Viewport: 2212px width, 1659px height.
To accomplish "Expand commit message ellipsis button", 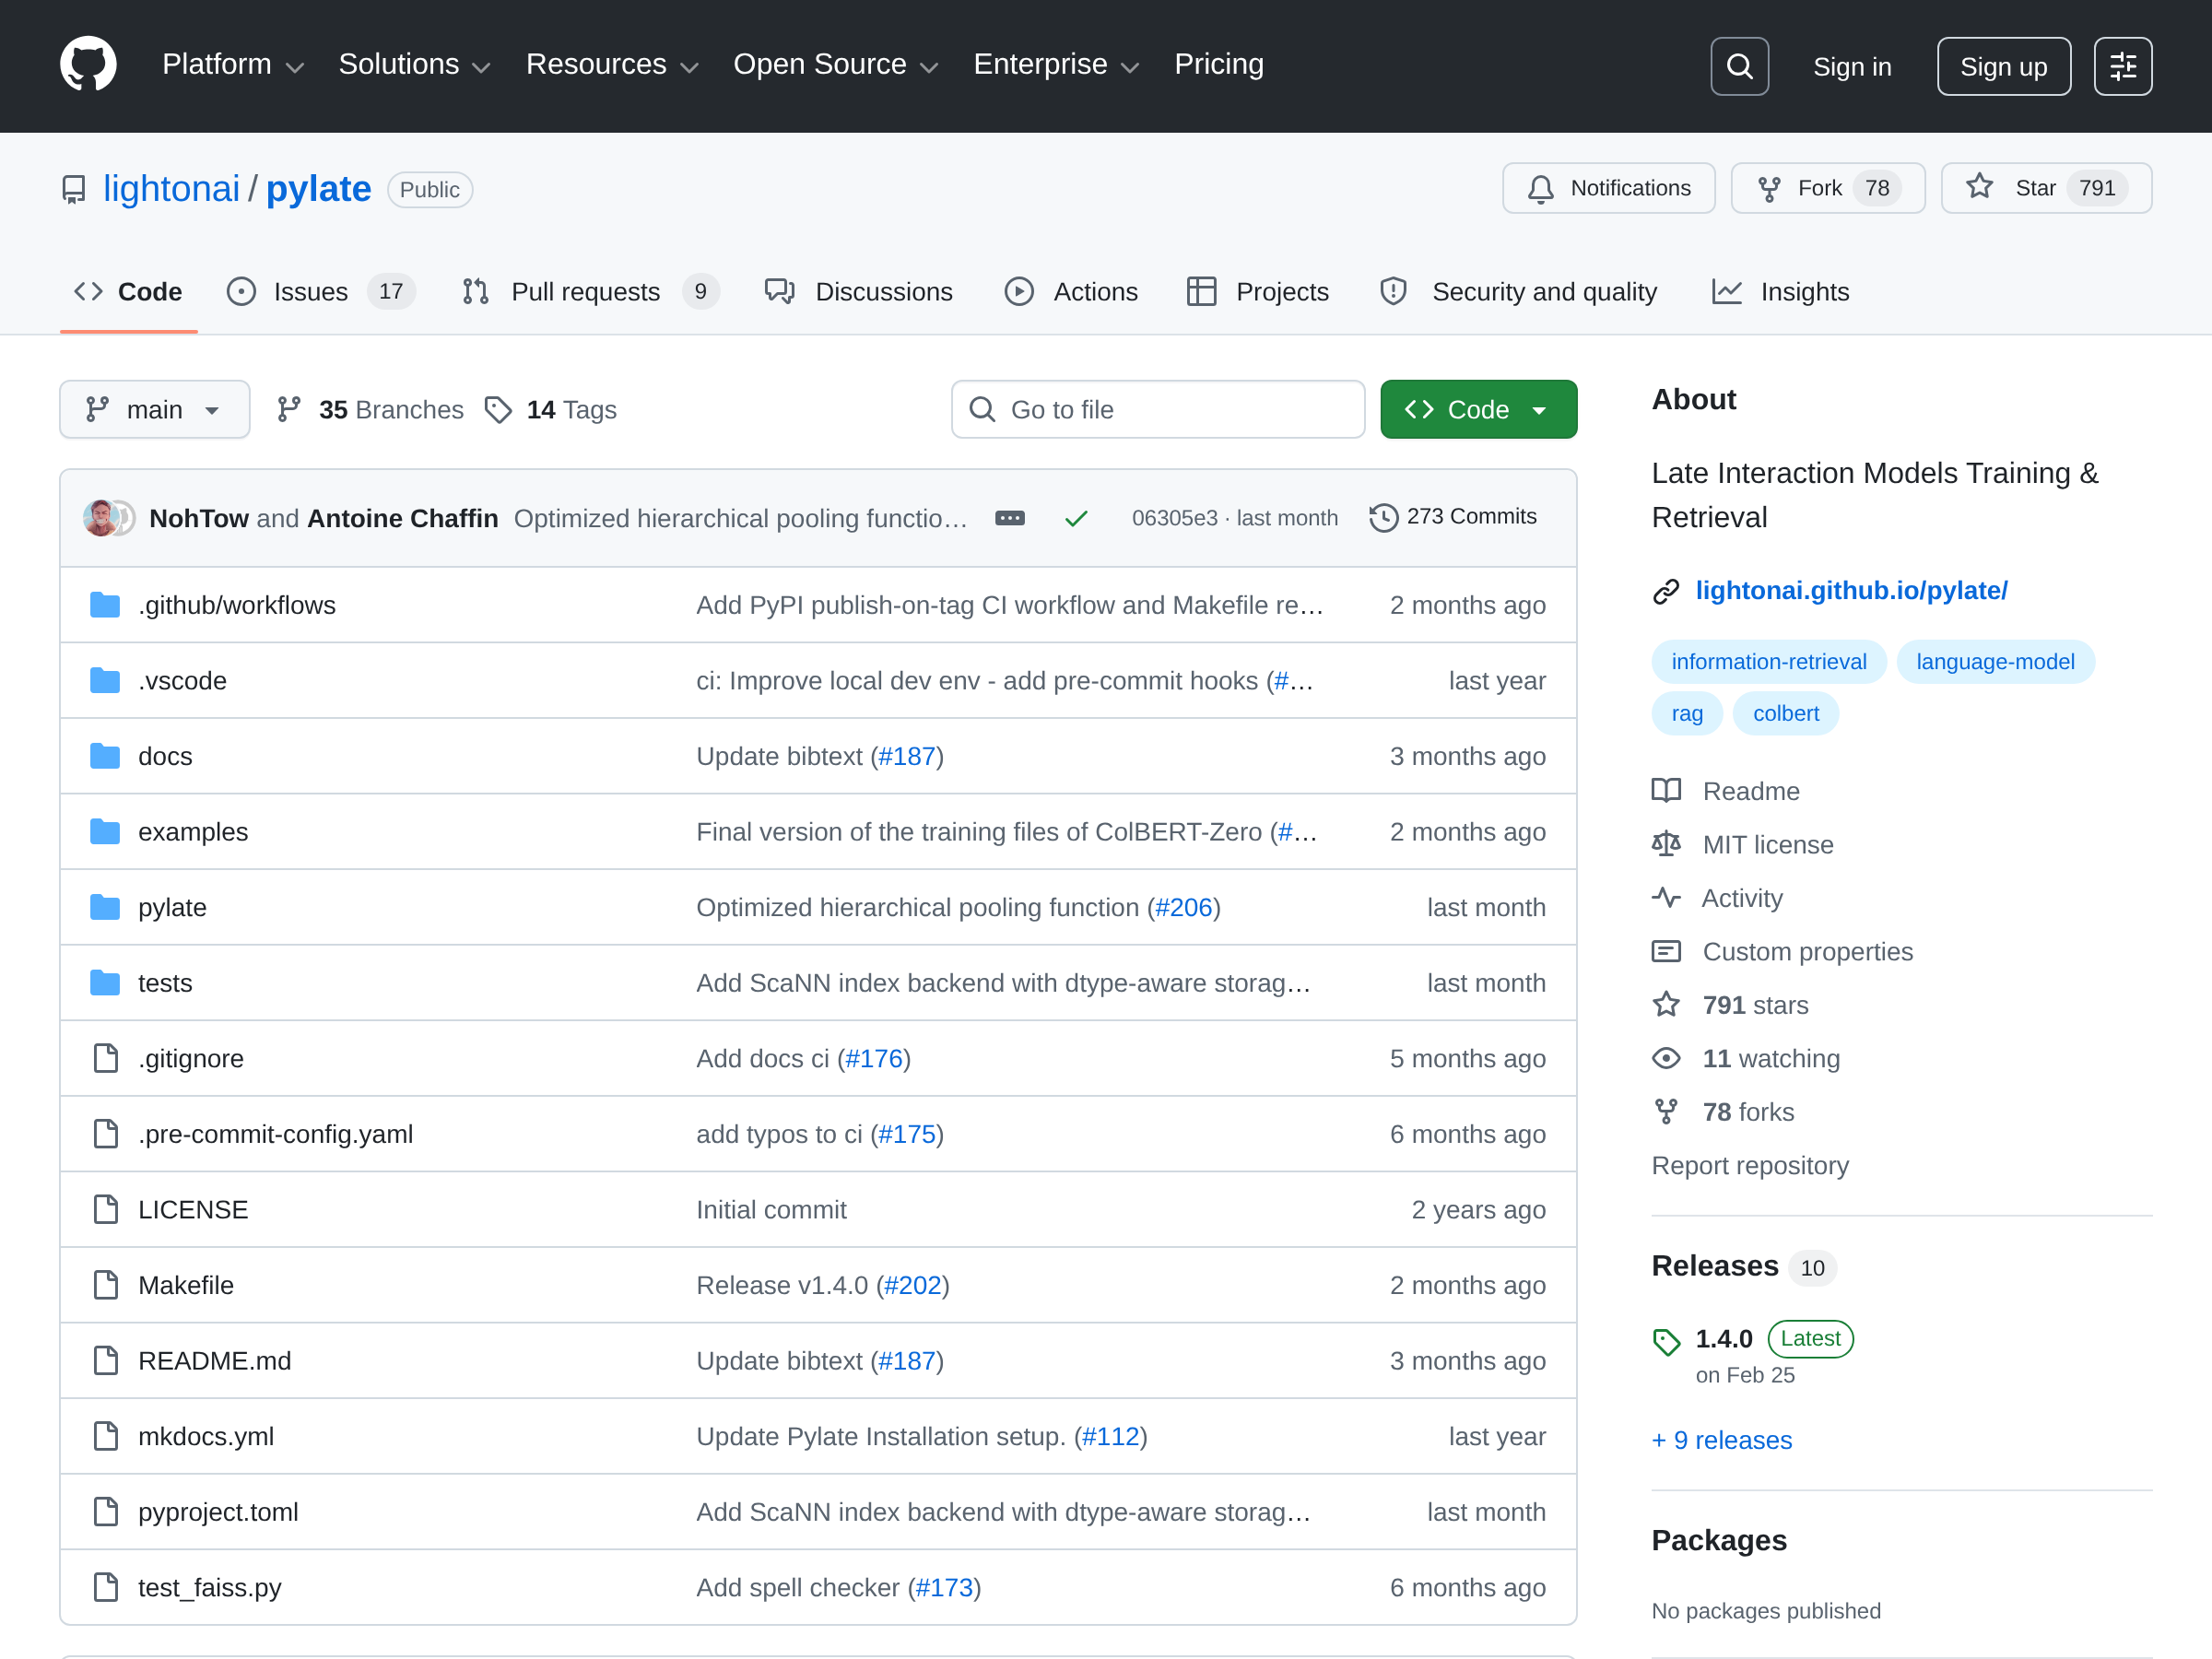I will [x=1010, y=518].
